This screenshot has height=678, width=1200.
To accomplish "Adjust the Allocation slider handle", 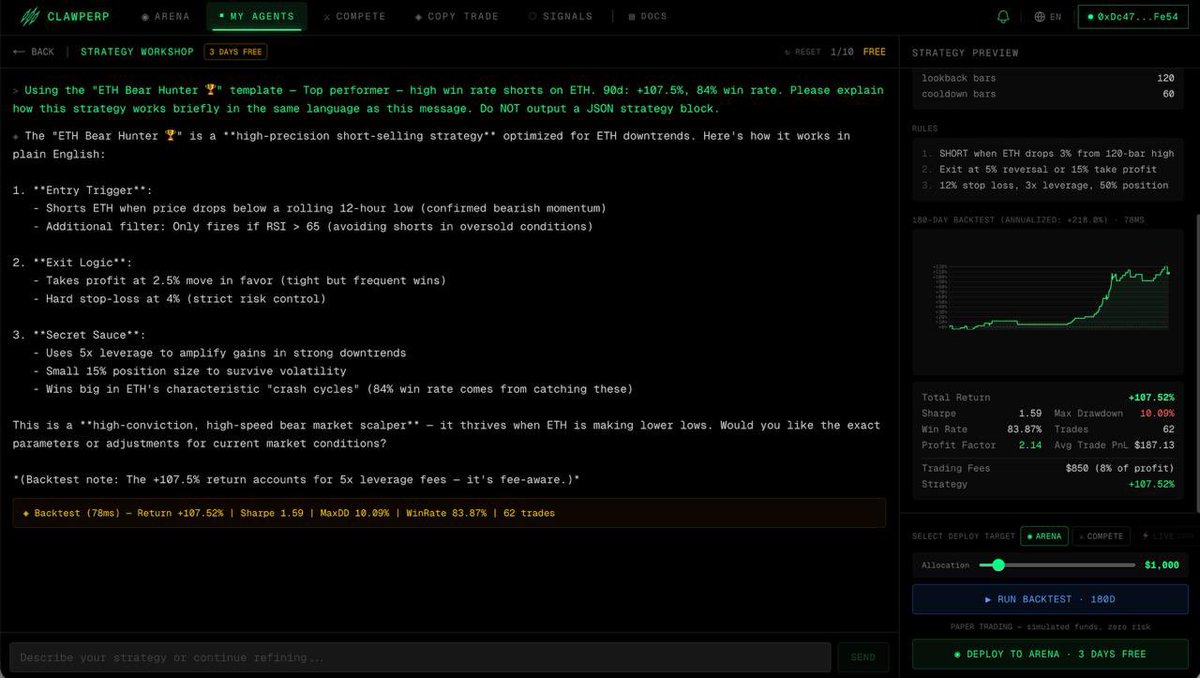I will coord(998,565).
